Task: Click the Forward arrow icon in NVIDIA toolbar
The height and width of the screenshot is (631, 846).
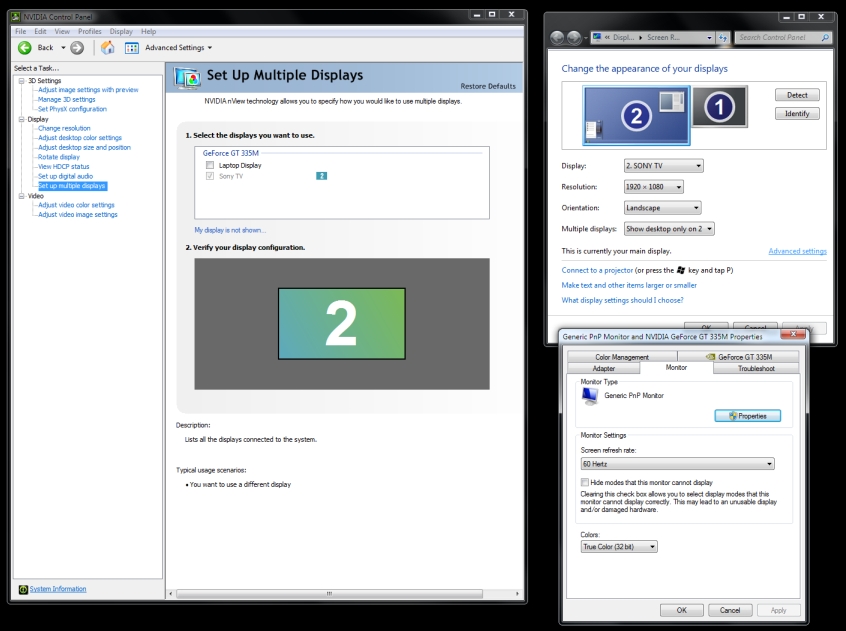Action: 77,48
